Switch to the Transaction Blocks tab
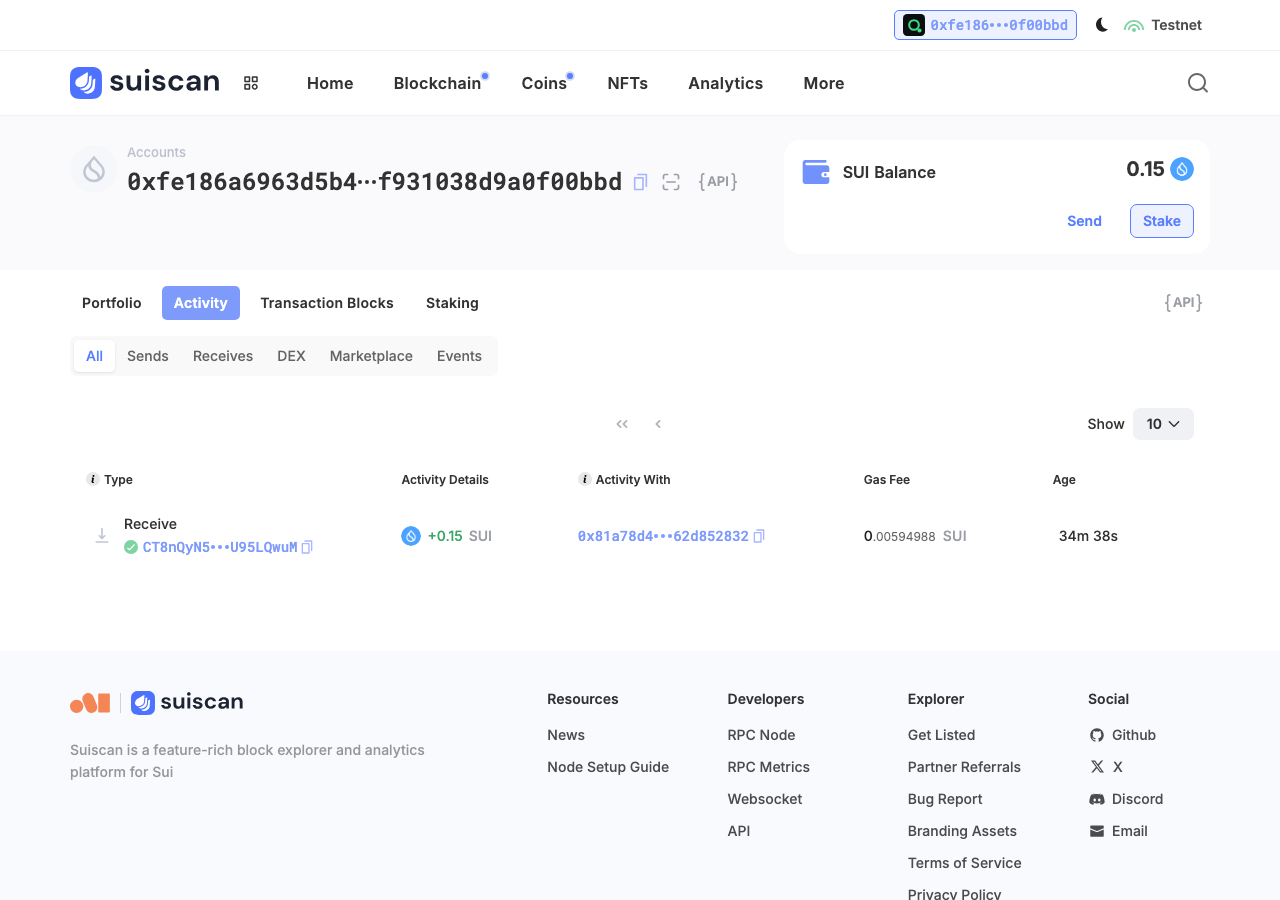The image size is (1280, 900). pyautogui.click(x=327, y=303)
